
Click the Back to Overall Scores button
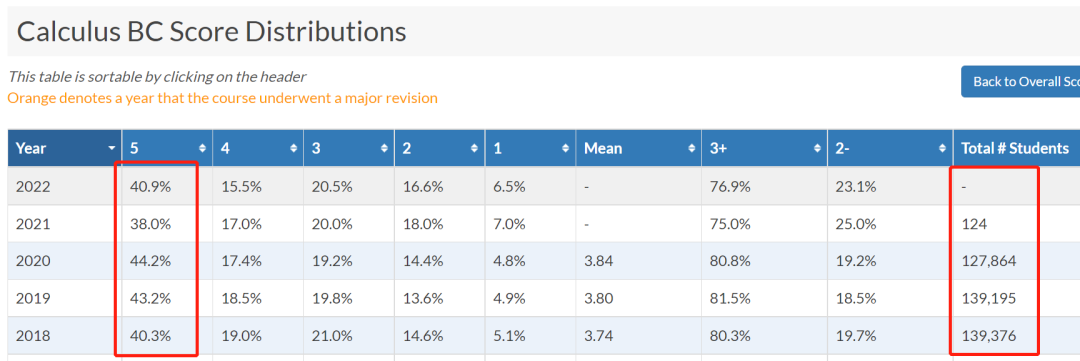pos(1021,81)
